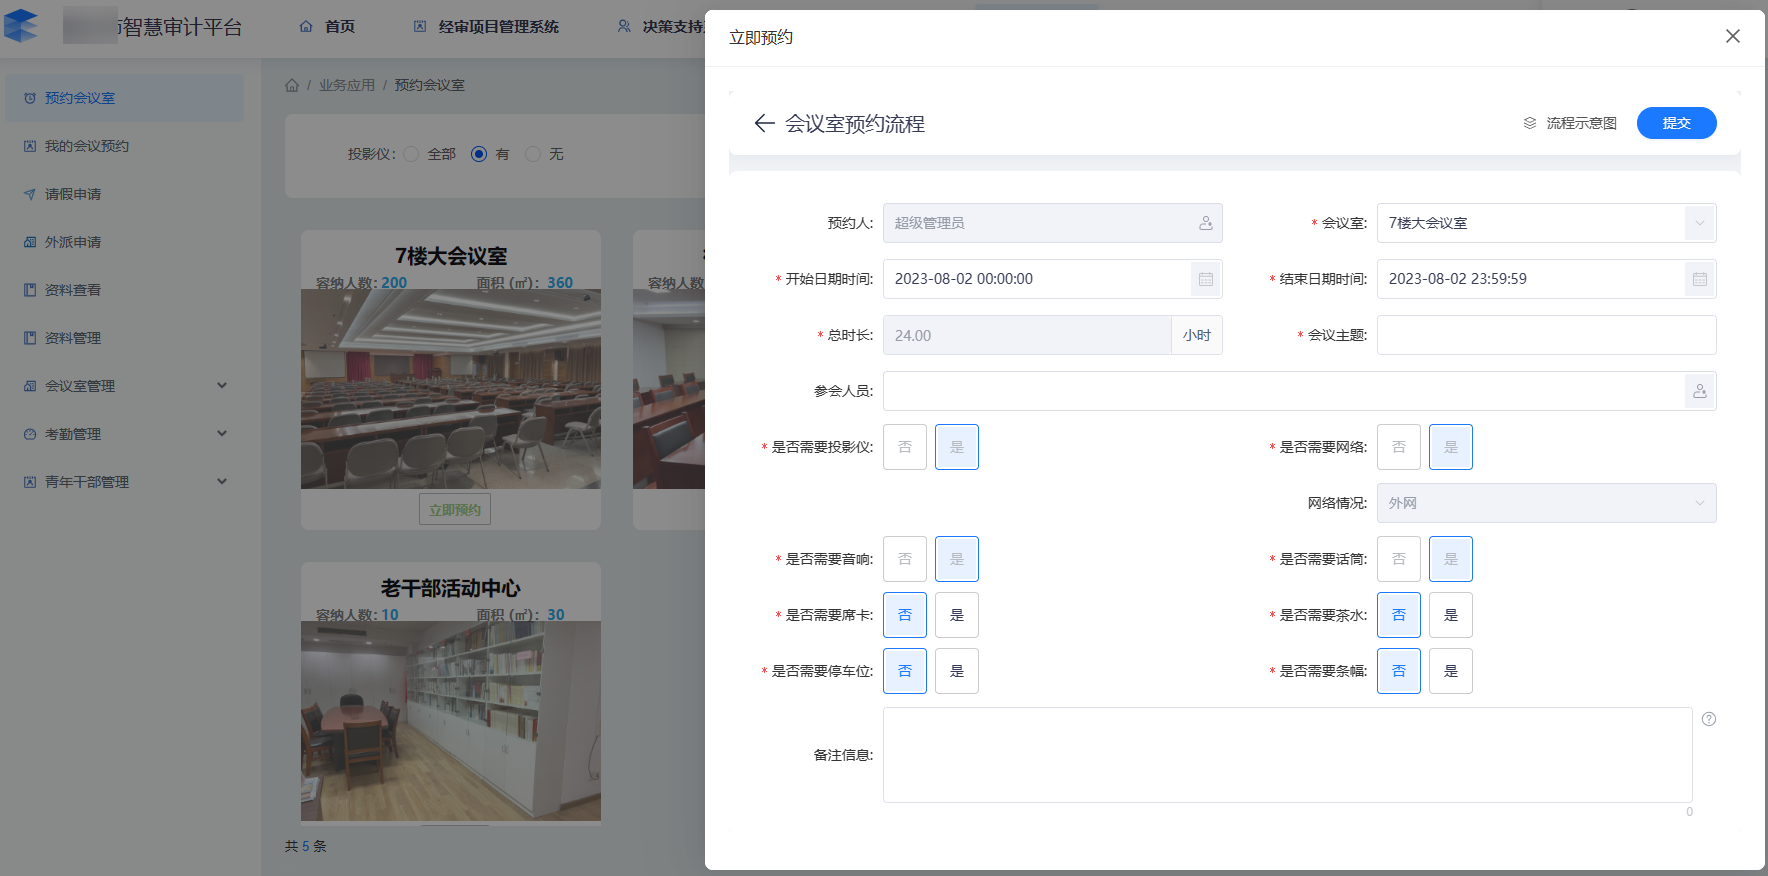
Task: Choose 否 for 是否需要条幅
Action: 1399,671
